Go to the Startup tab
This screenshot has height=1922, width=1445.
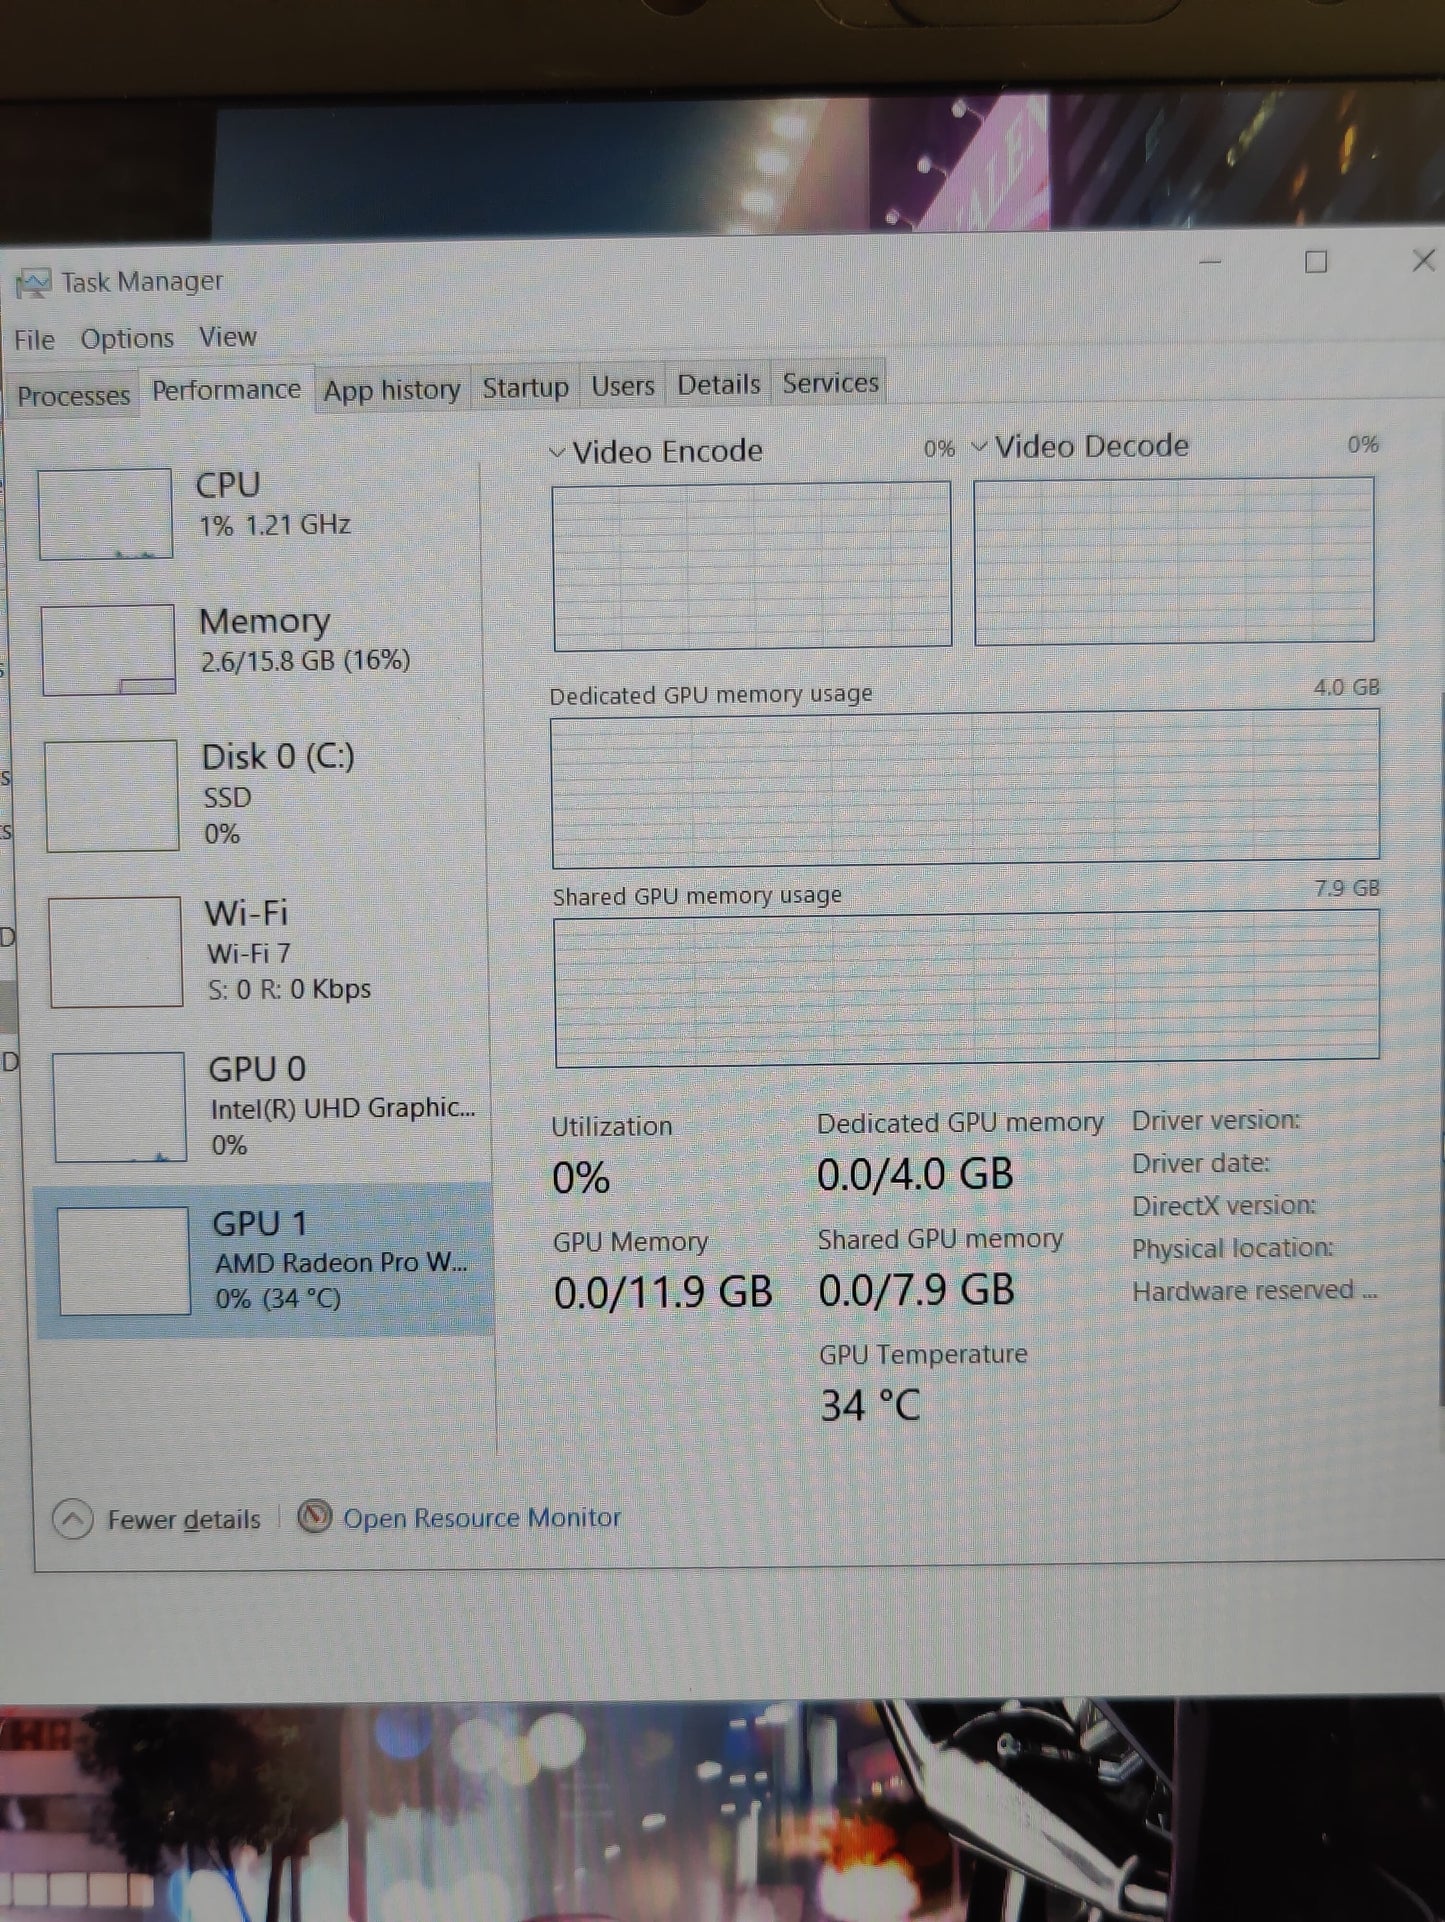(x=525, y=387)
